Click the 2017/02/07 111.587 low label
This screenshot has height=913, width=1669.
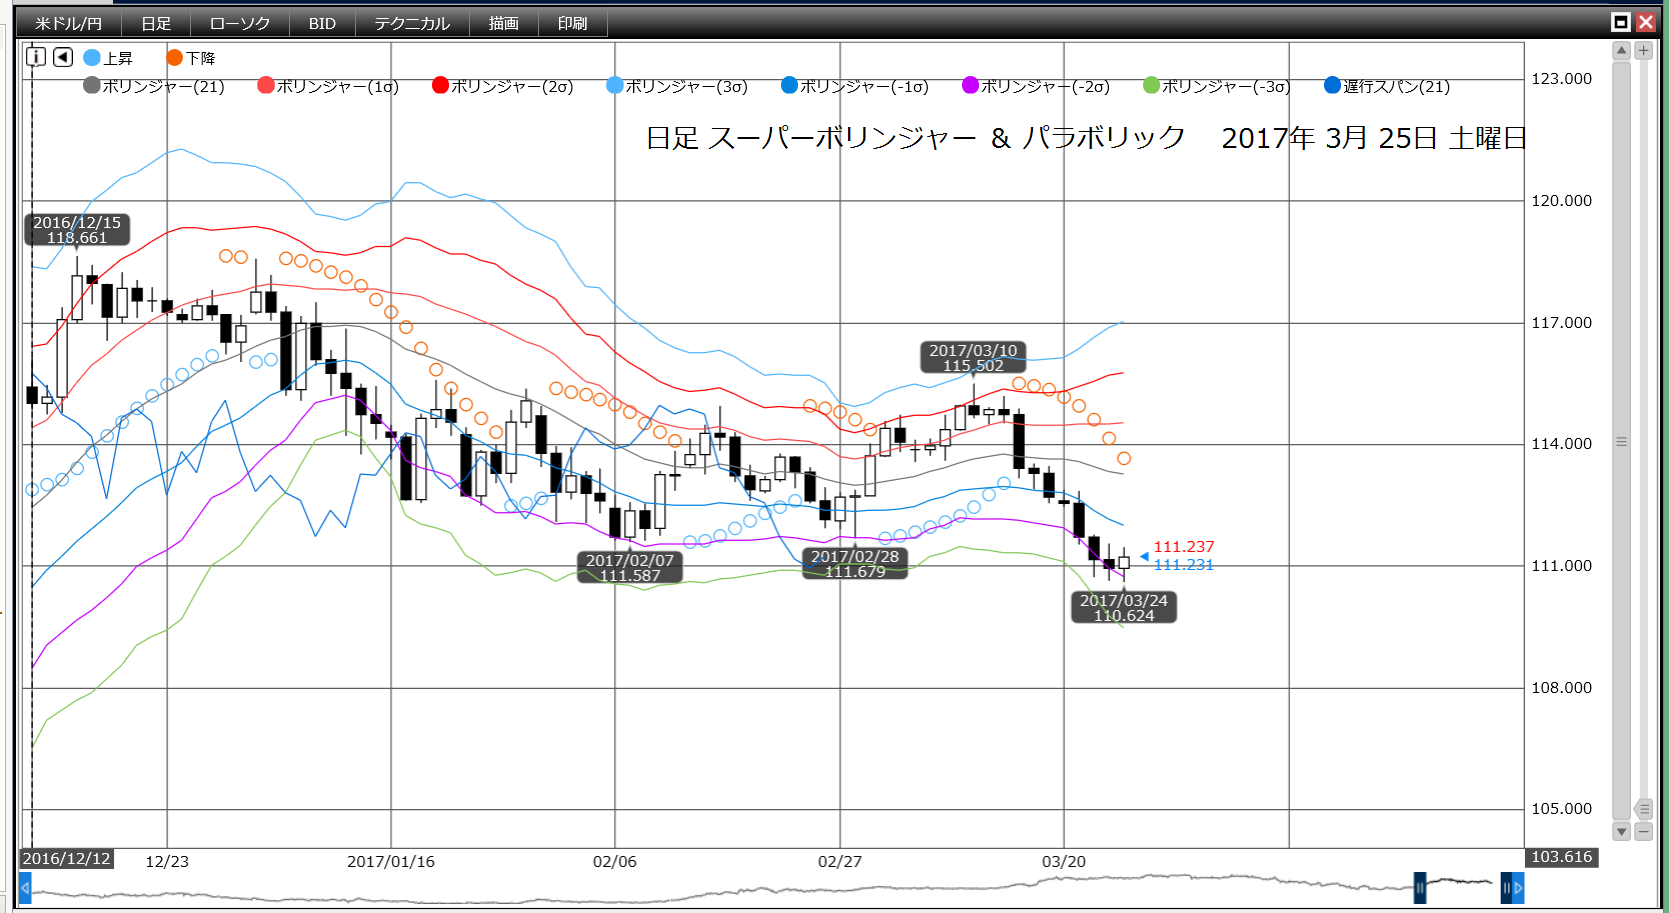click(x=630, y=567)
